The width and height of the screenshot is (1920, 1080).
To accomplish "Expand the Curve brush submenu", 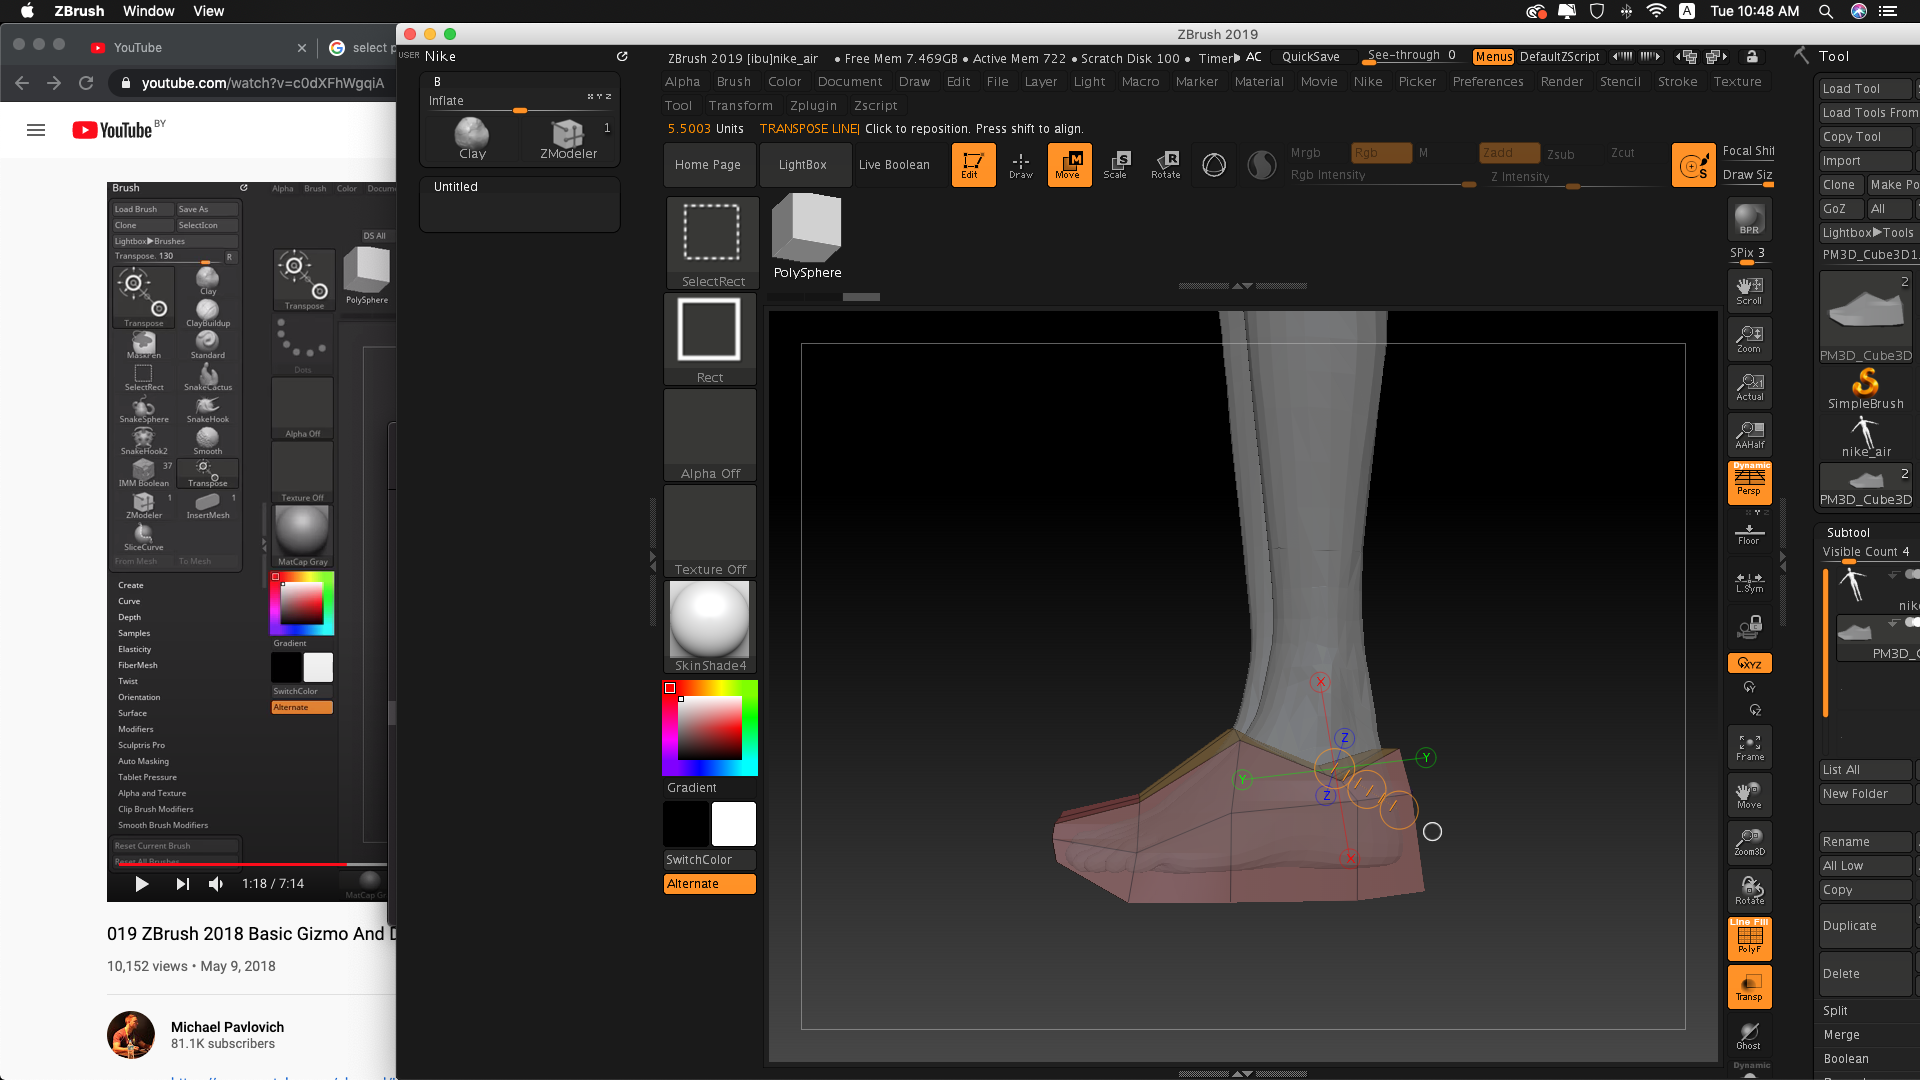I will coord(129,601).
